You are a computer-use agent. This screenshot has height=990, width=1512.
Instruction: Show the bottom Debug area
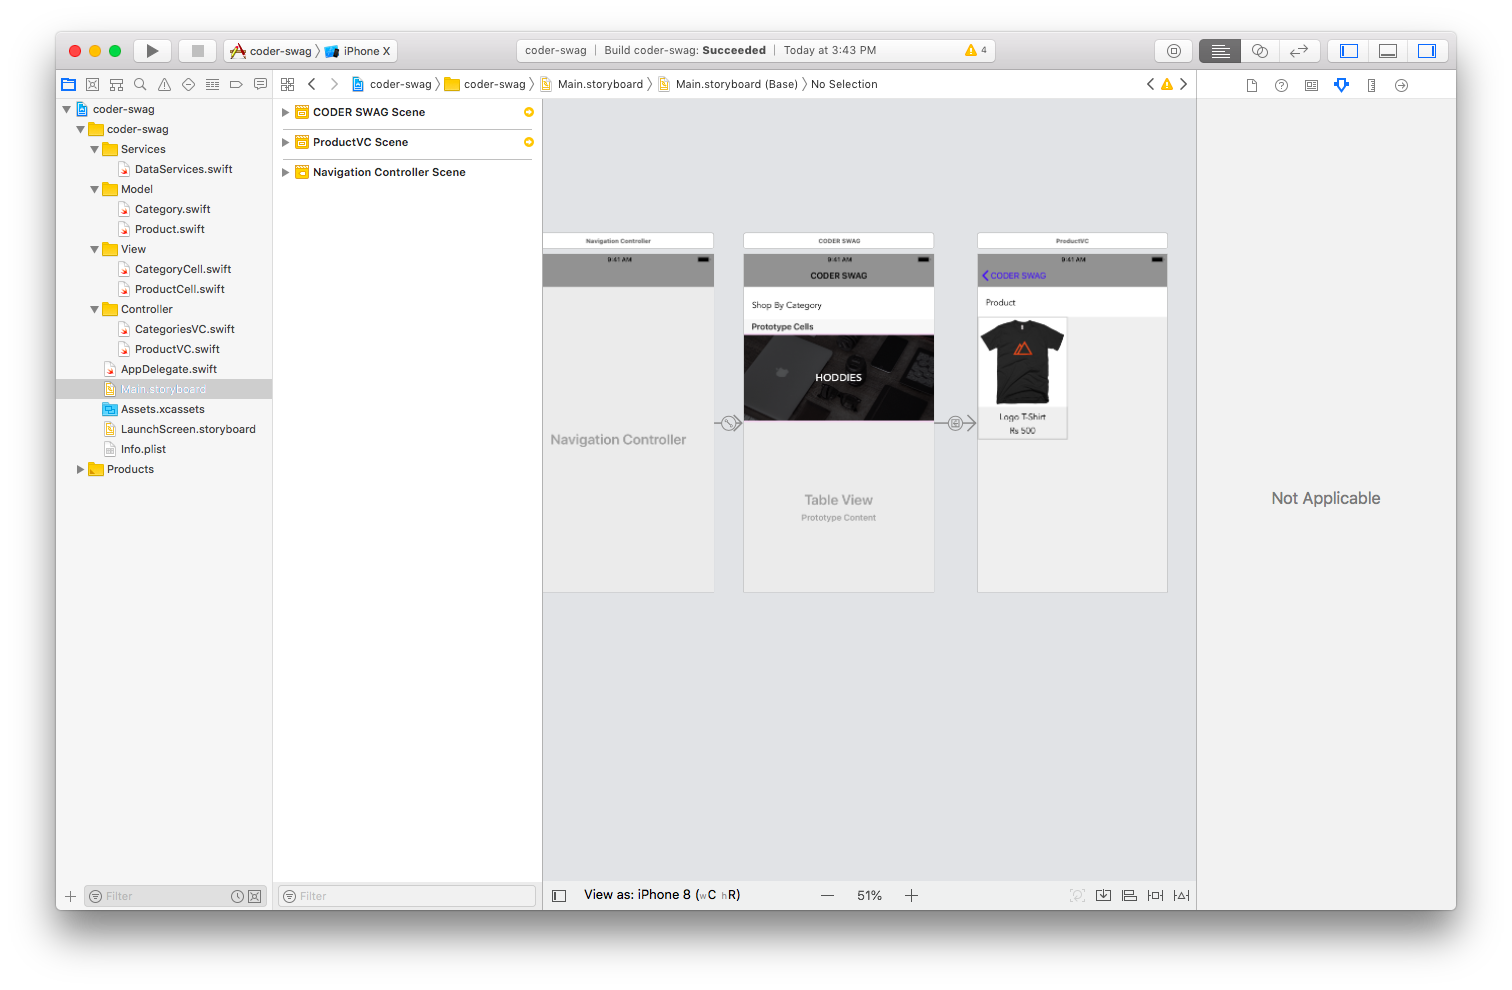tap(1387, 50)
